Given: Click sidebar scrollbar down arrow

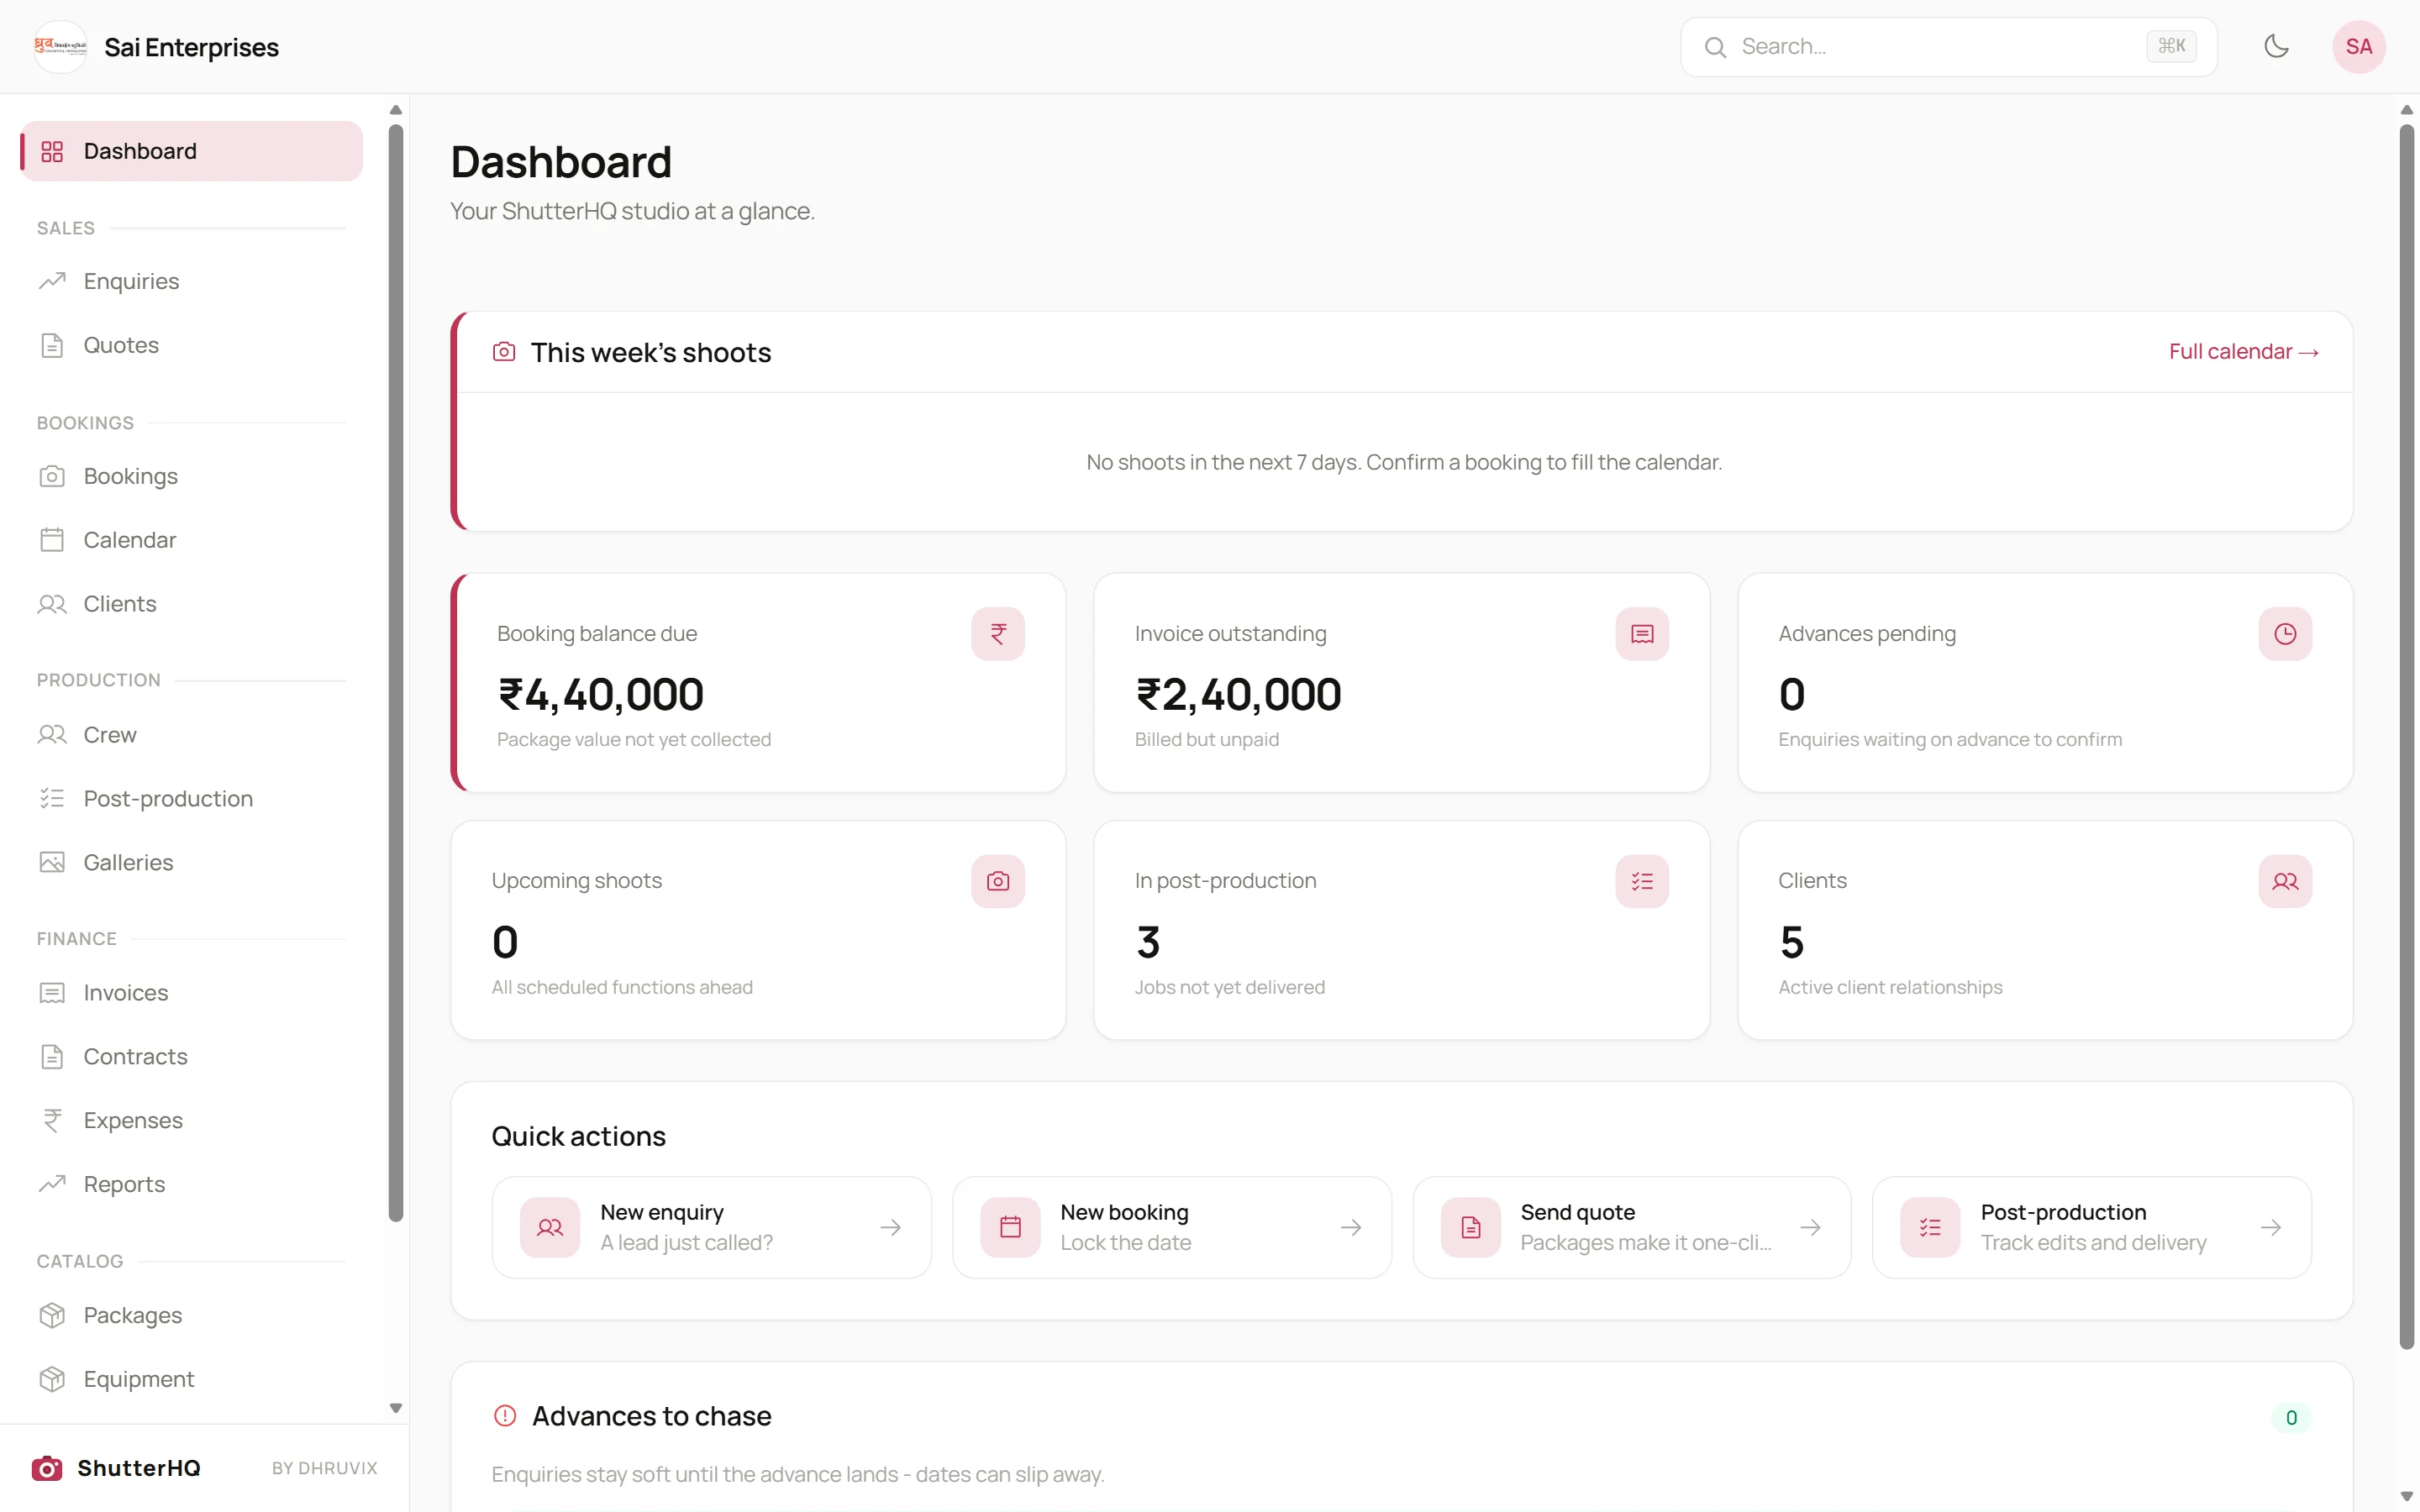Looking at the screenshot, I should point(395,1408).
